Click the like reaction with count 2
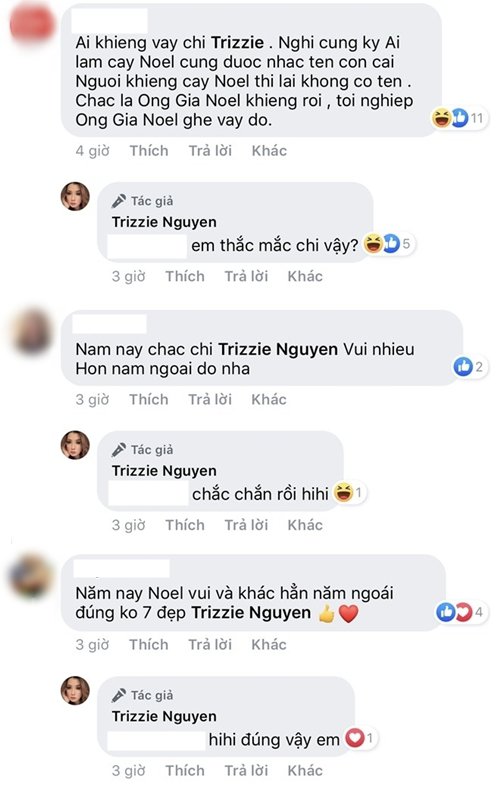This screenshot has height=785, width=500. (x=469, y=366)
